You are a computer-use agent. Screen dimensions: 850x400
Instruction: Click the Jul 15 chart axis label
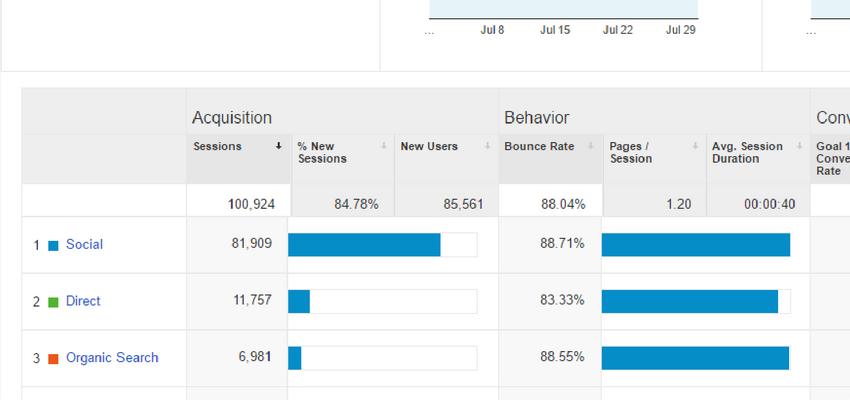point(555,30)
